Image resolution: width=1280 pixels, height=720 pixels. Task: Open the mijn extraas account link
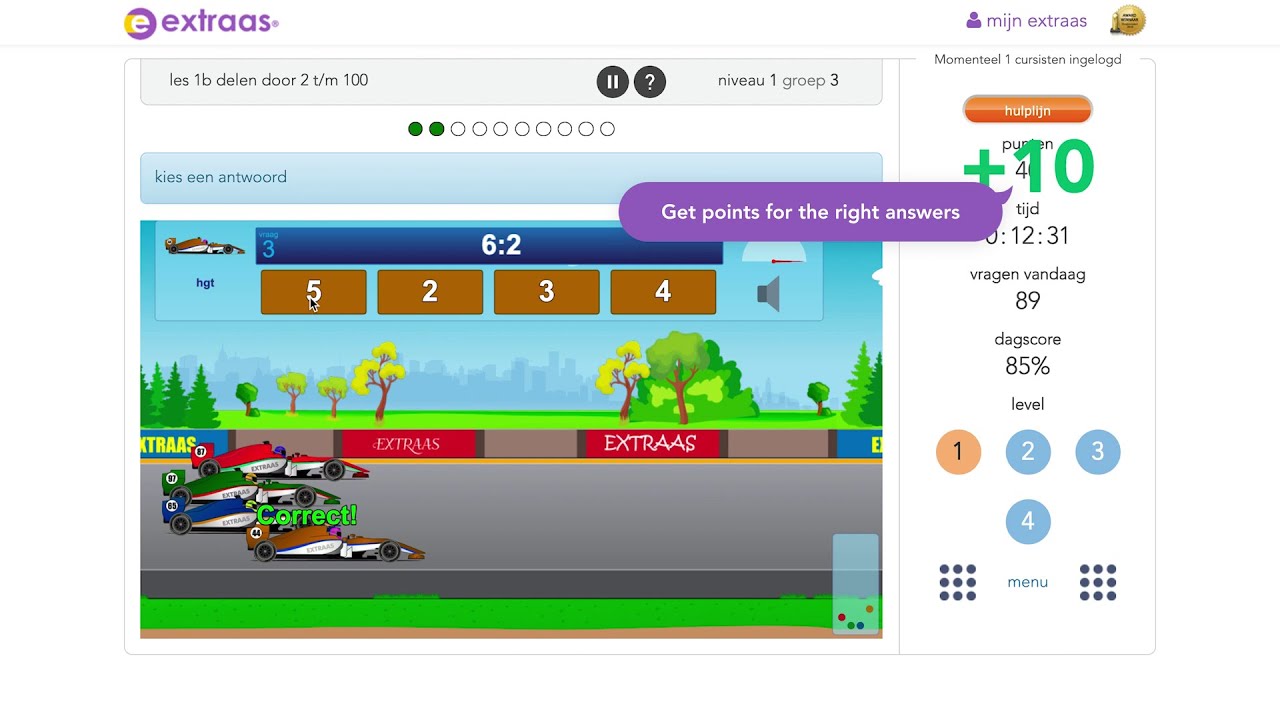[1026, 21]
